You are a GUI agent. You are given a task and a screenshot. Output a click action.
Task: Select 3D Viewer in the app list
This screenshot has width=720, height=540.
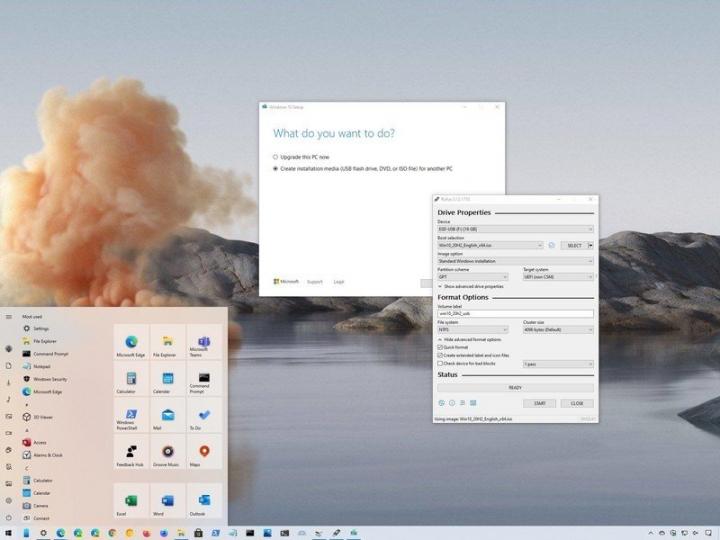pos(43,416)
